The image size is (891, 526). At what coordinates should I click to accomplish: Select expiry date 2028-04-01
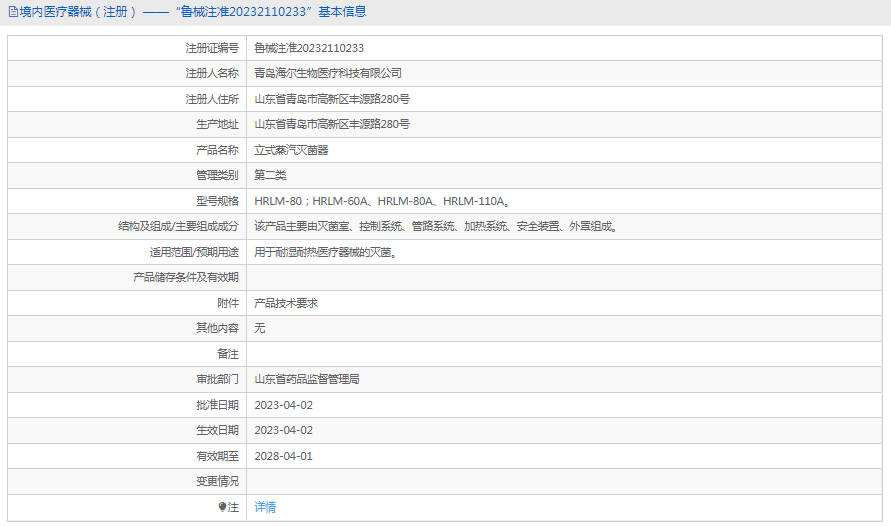284,456
